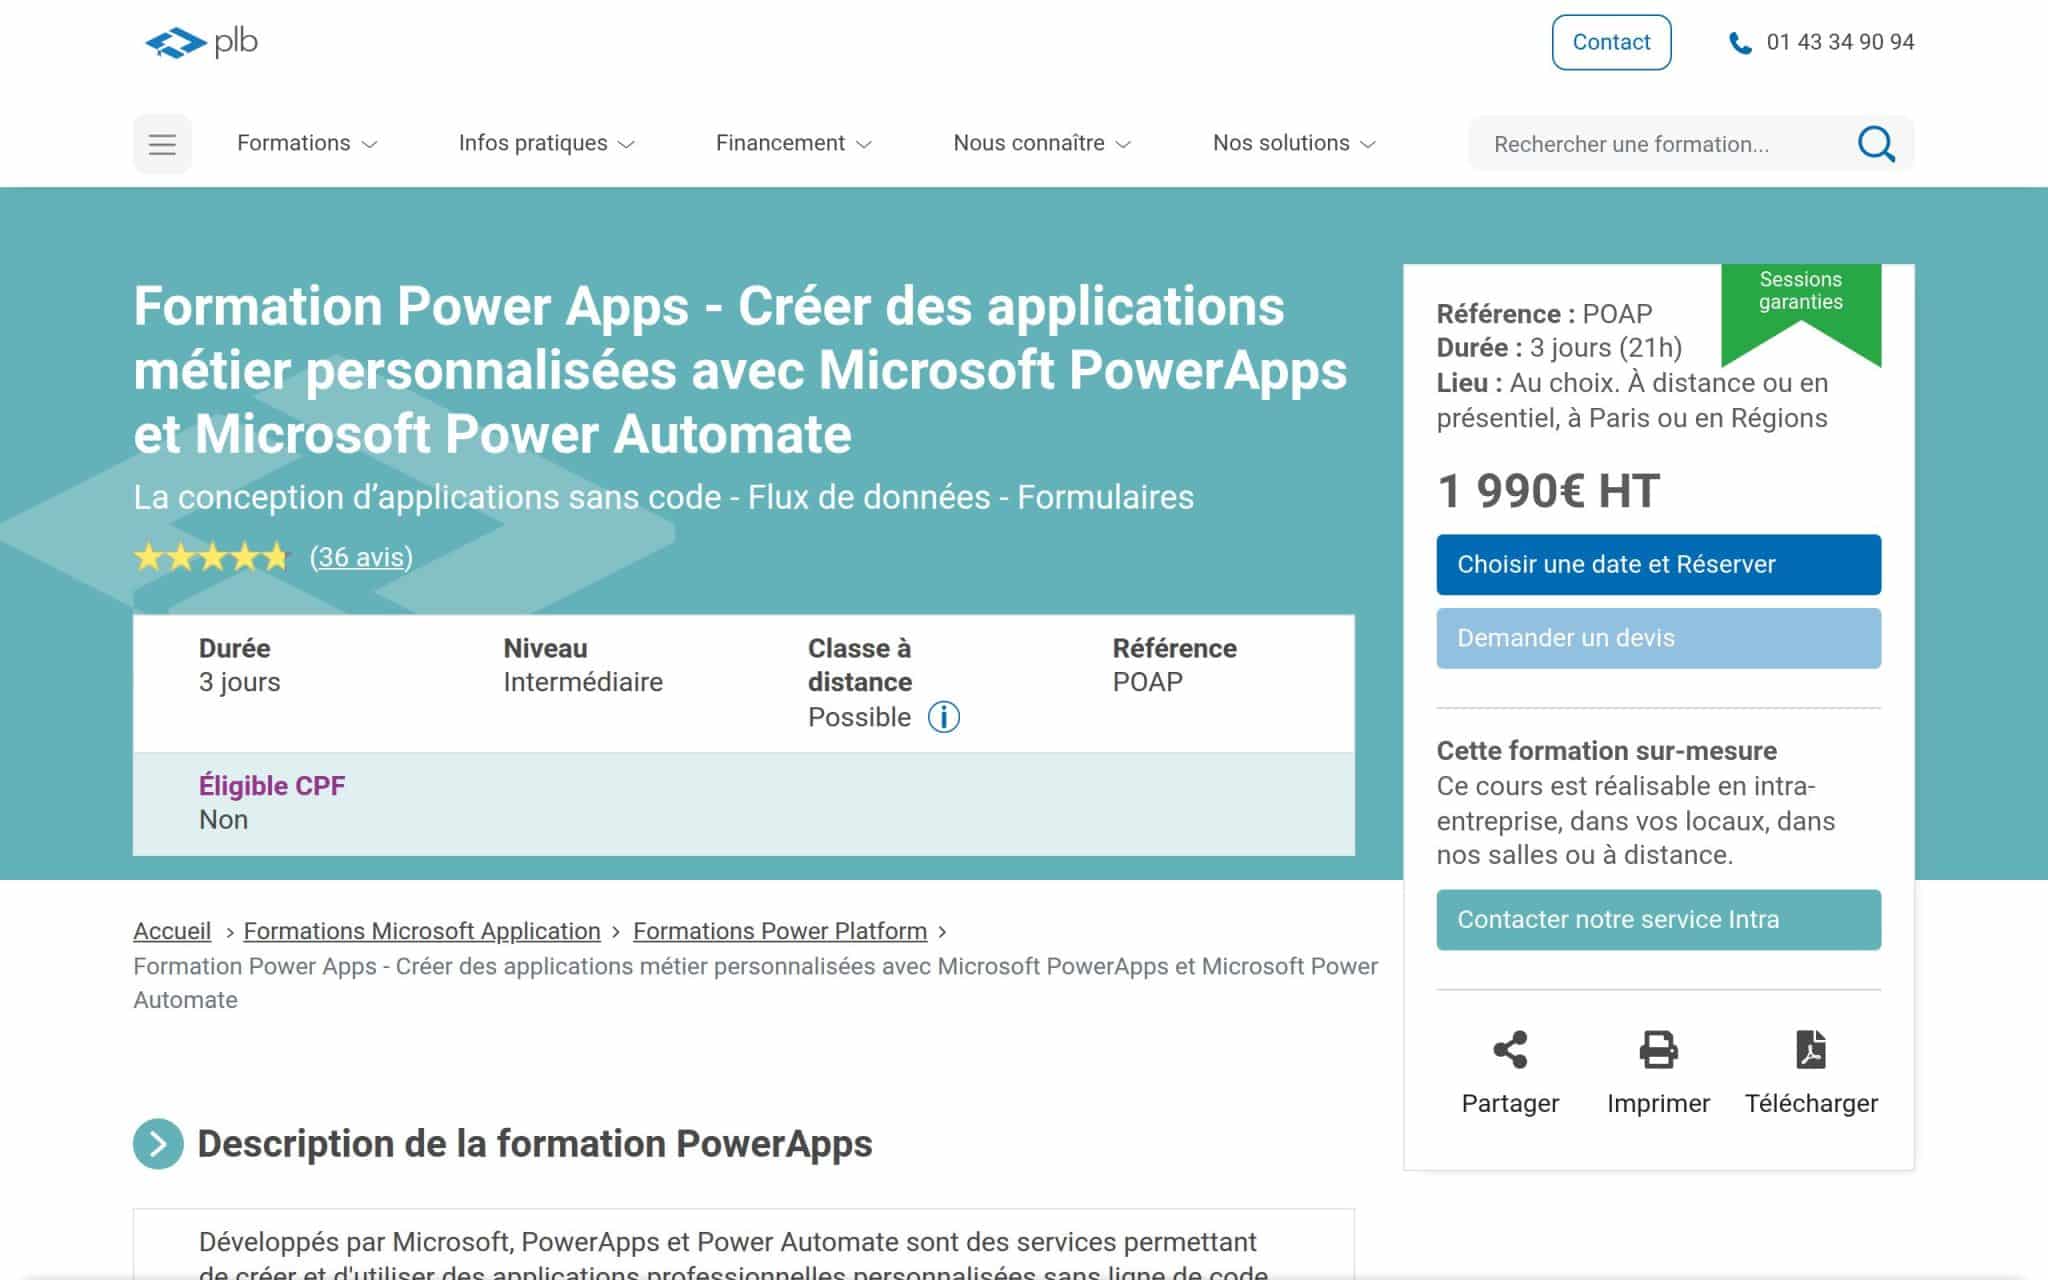Screen dimensions: 2048x1280
Task: Click the Référence POAP value in info bar
Action: [1147, 682]
